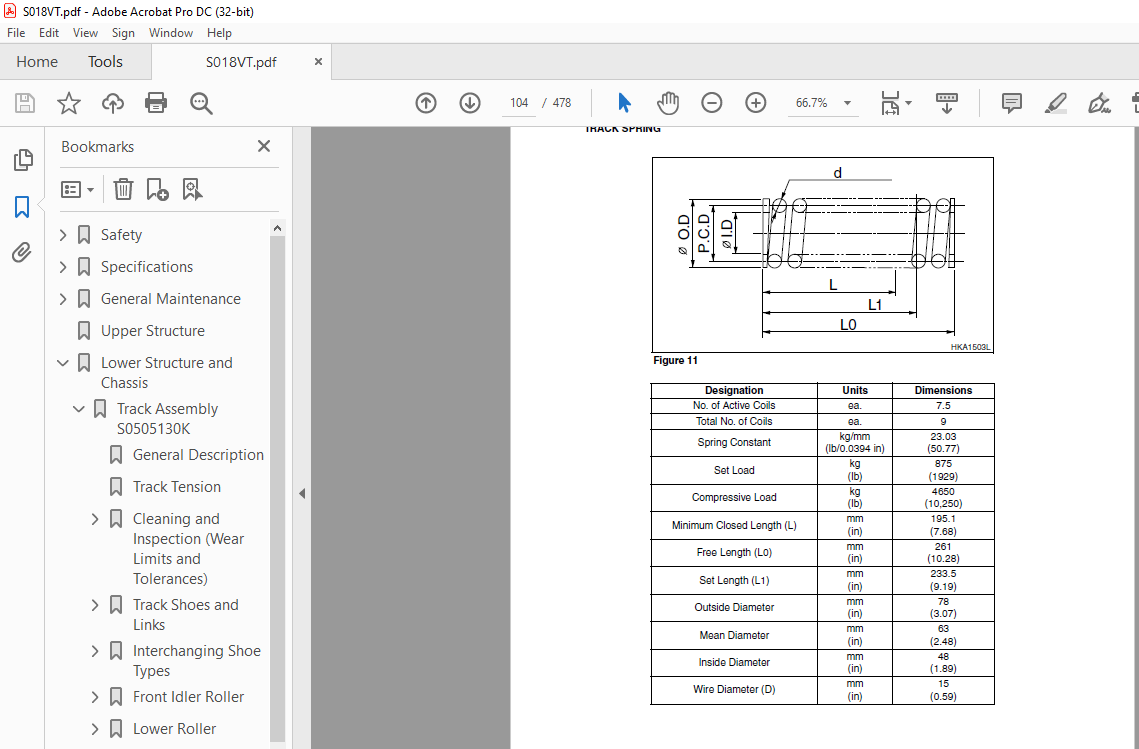Expand Interchanging Shoe Types bookmark
This screenshot has height=749, width=1139.
point(95,651)
